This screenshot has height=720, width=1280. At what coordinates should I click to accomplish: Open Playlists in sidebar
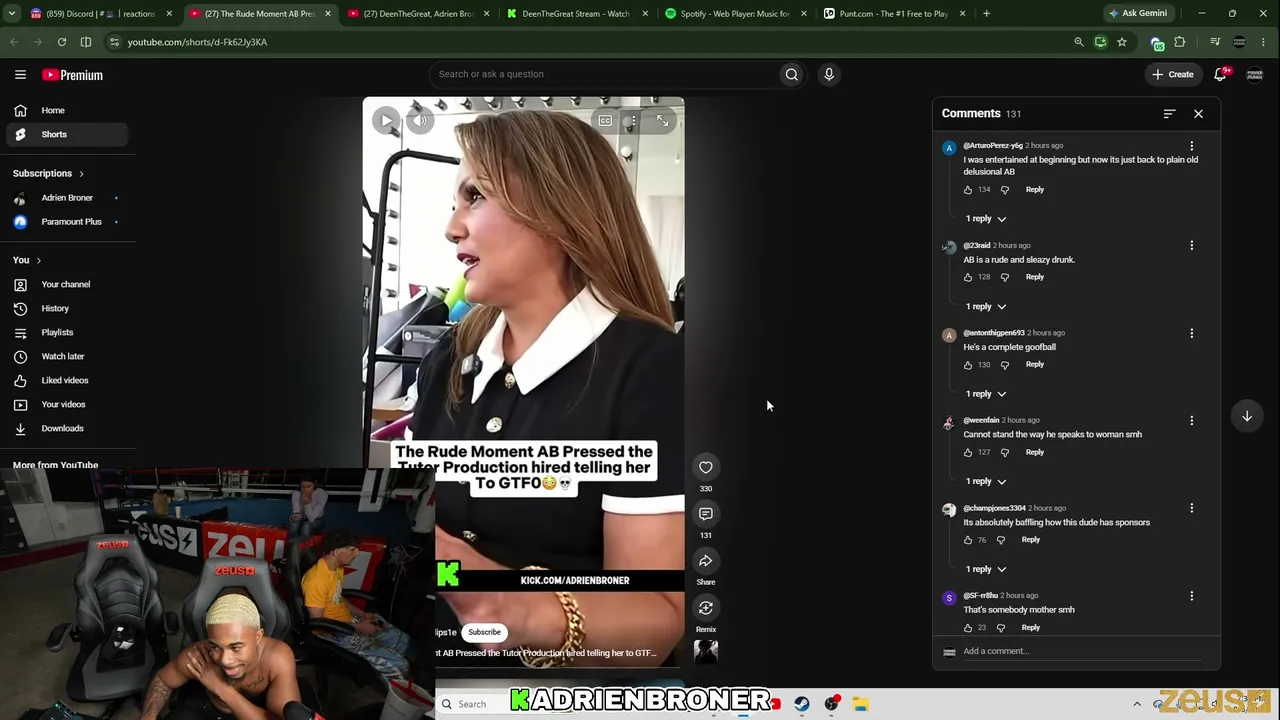[x=65, y=333]
